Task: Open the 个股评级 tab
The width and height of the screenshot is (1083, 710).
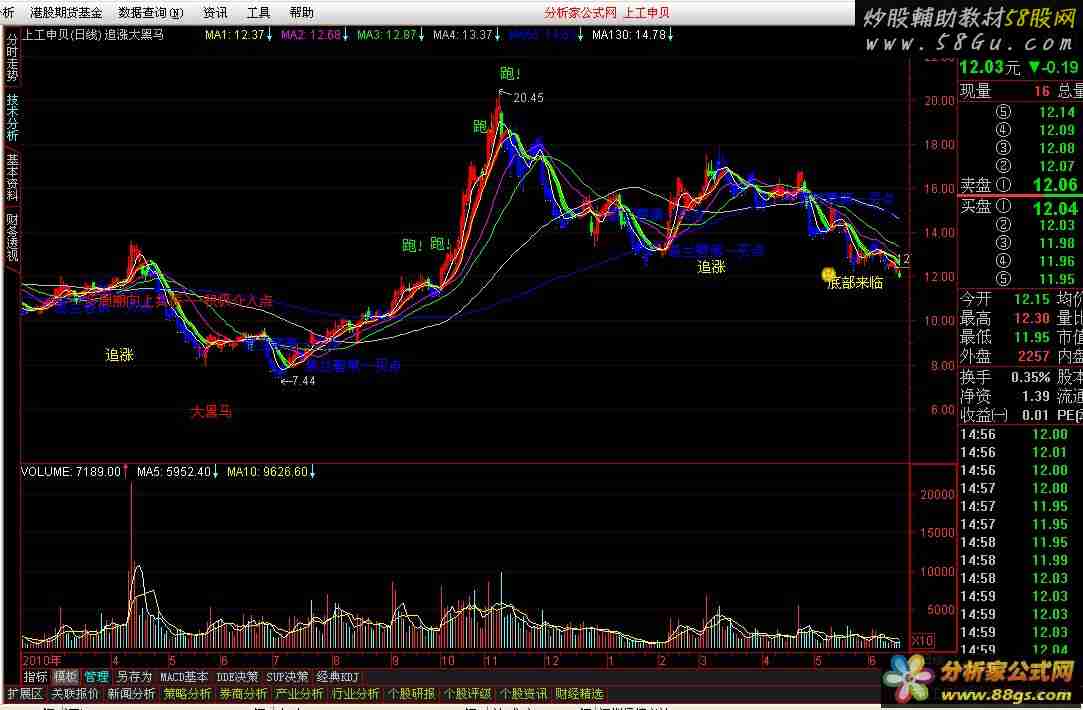Action: tap(468, 693)
